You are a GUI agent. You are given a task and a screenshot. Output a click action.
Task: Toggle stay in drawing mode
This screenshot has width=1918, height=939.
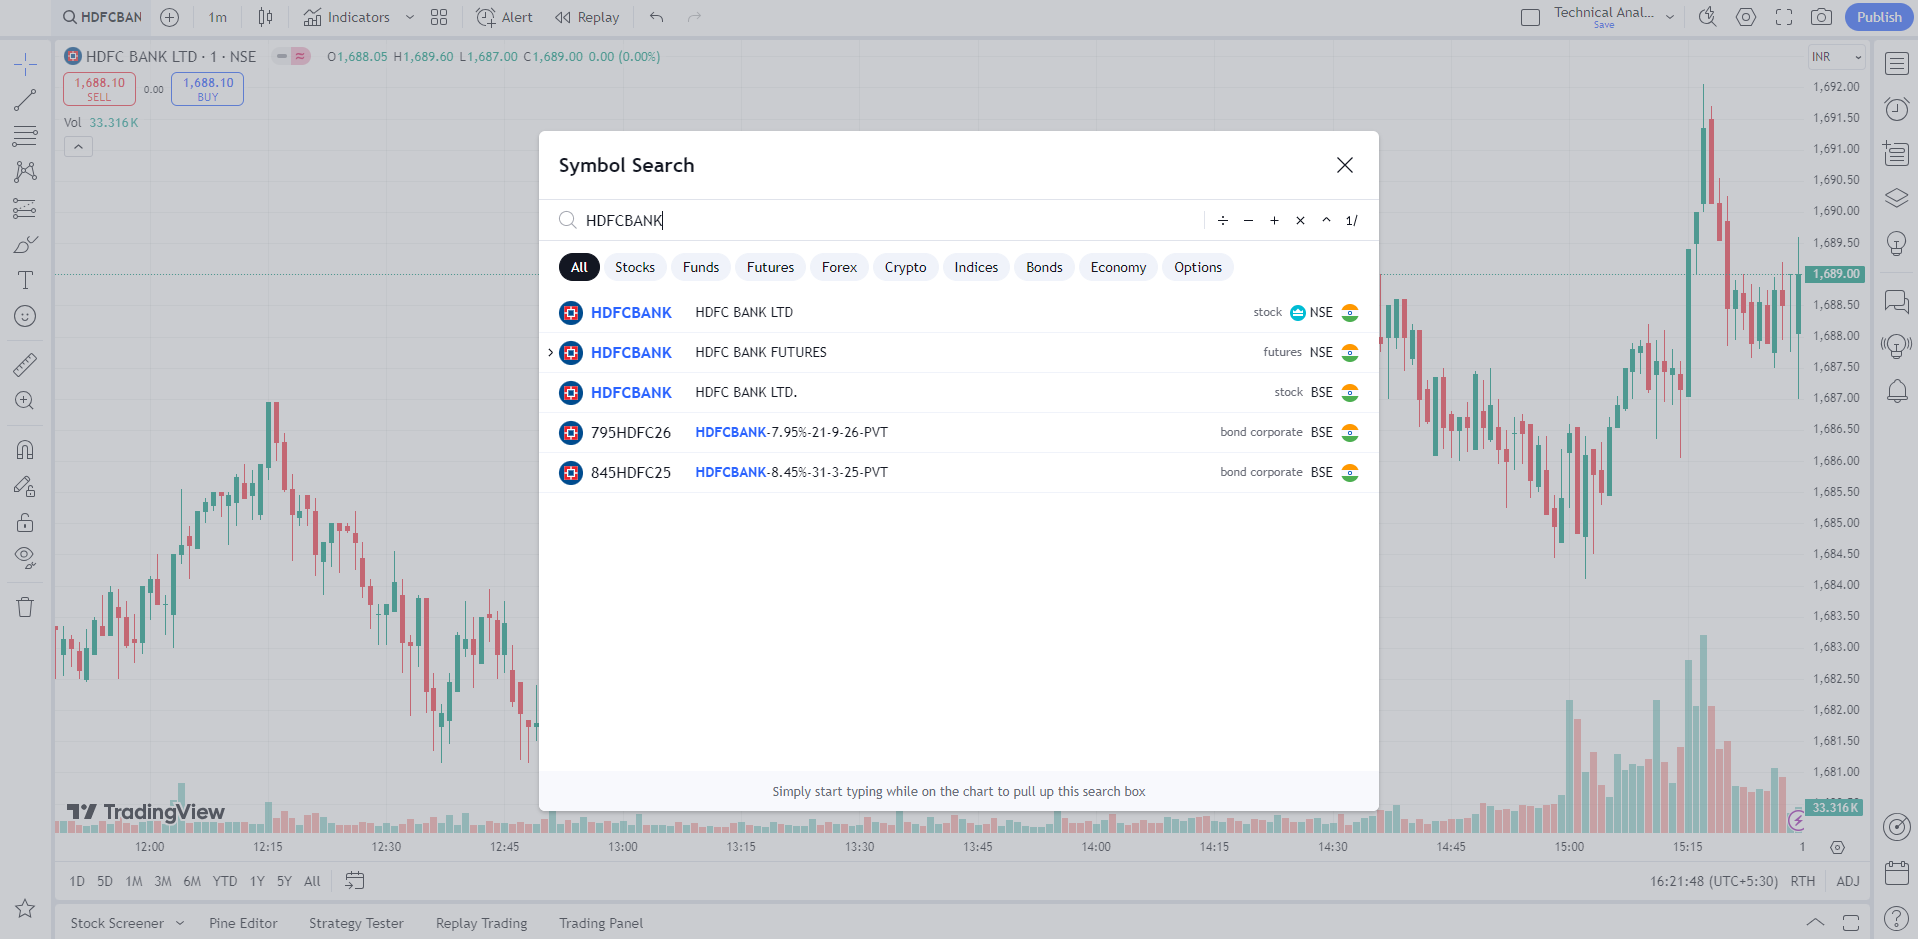click(x=25, y=487)
